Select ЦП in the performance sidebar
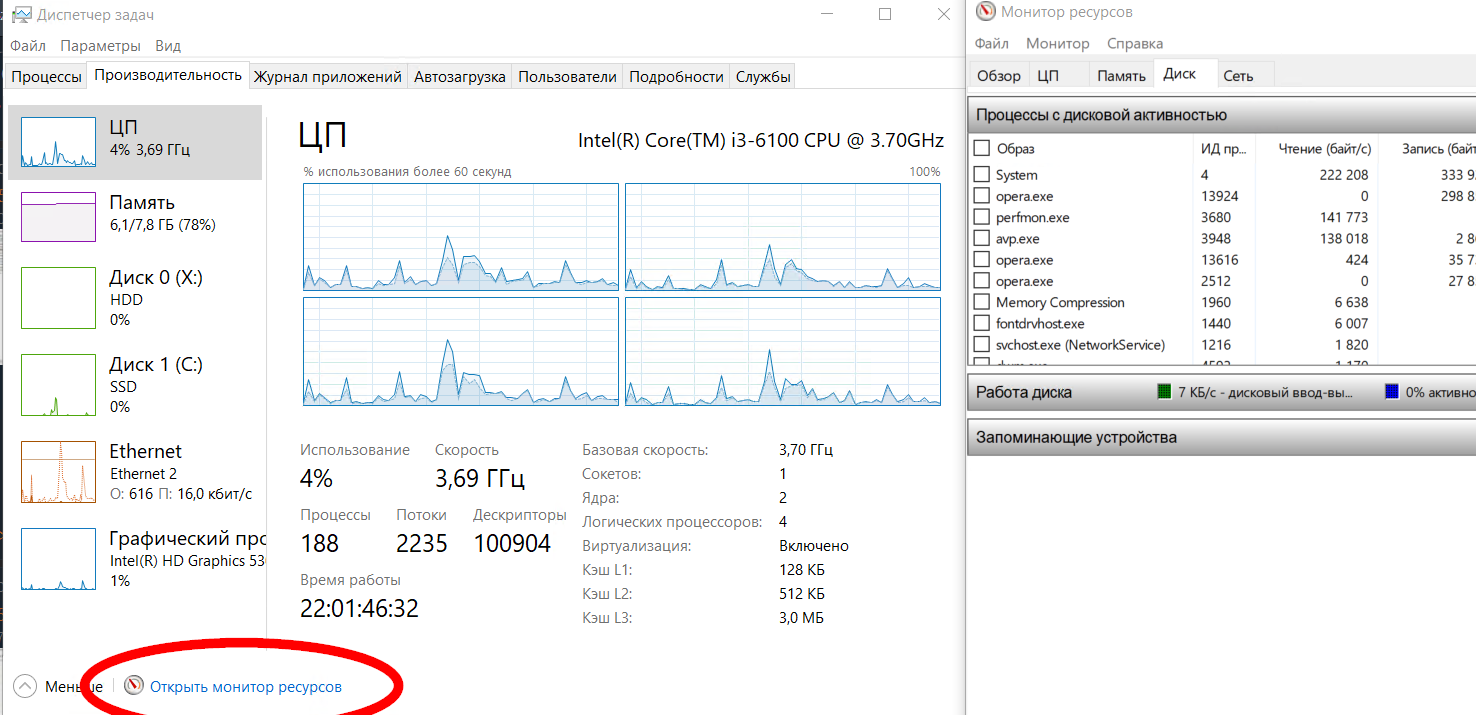This screenshot has height=715, width=1476. tap(135, 143)
